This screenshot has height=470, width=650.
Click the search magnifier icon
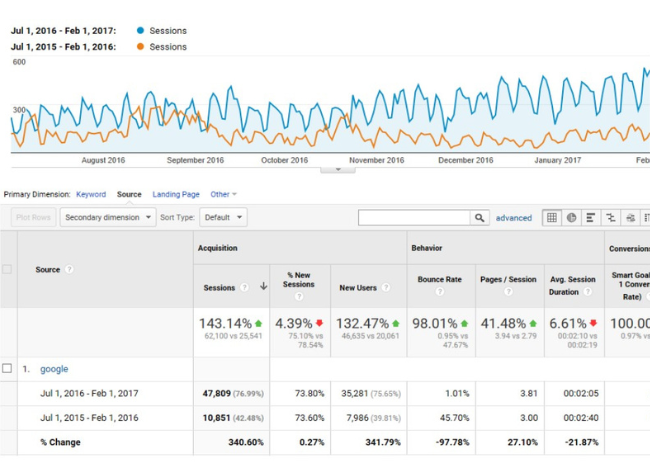click(479, 218)
